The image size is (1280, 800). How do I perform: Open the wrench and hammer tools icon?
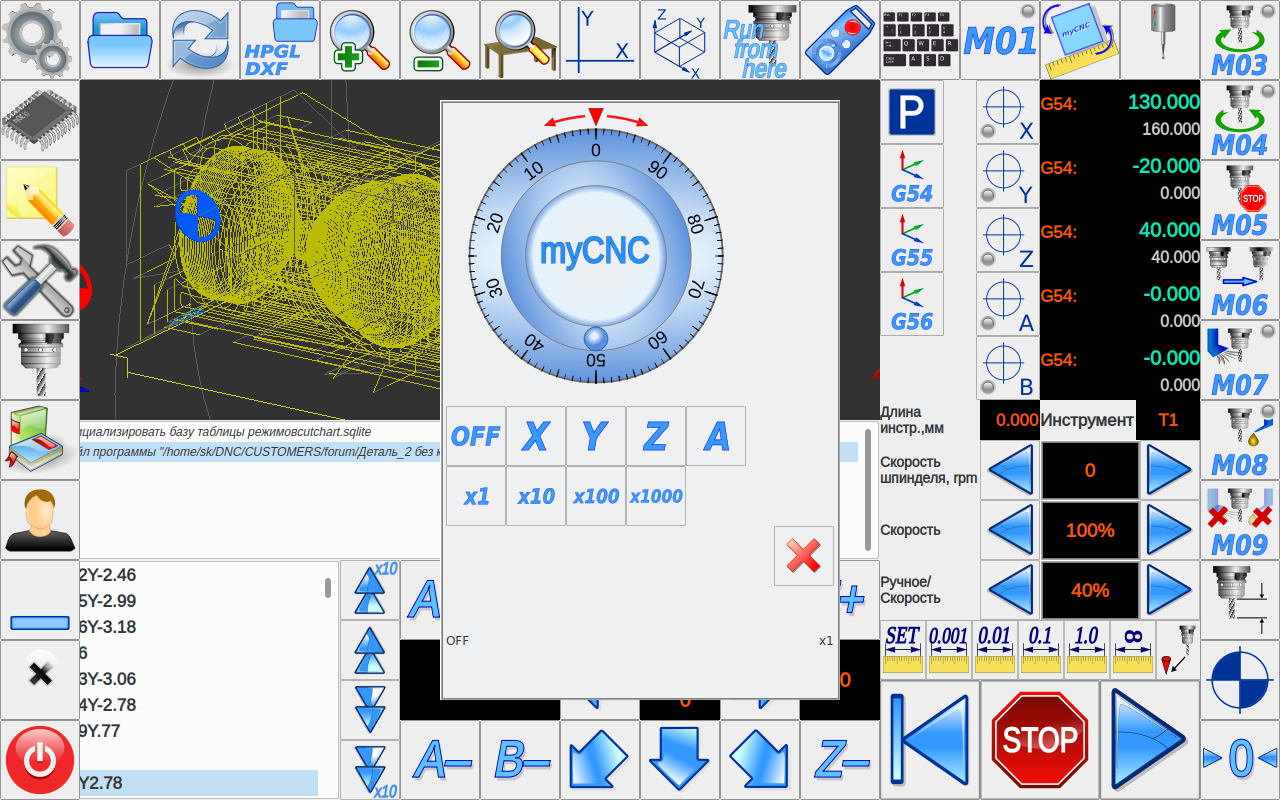[40, 280]
